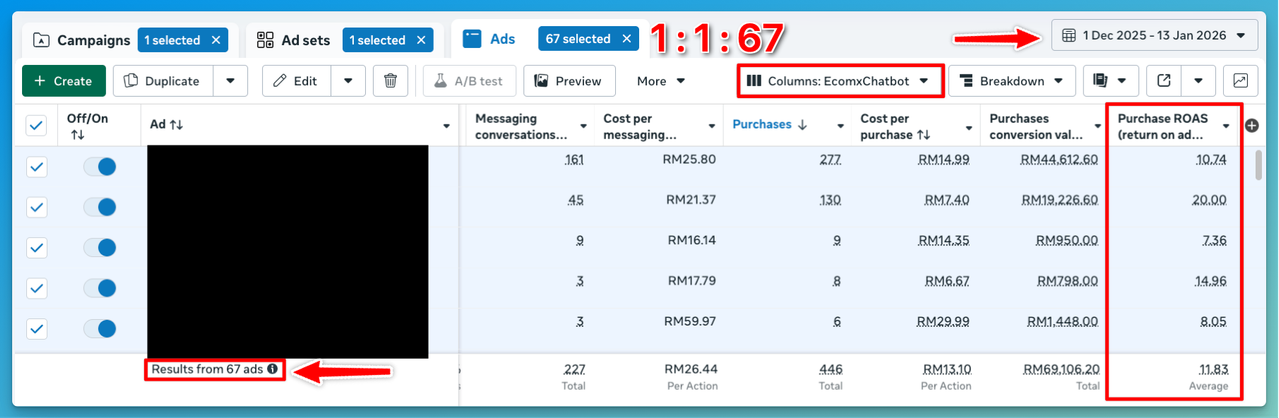
Task: Click the green Create button
Action: pos(64,81)
